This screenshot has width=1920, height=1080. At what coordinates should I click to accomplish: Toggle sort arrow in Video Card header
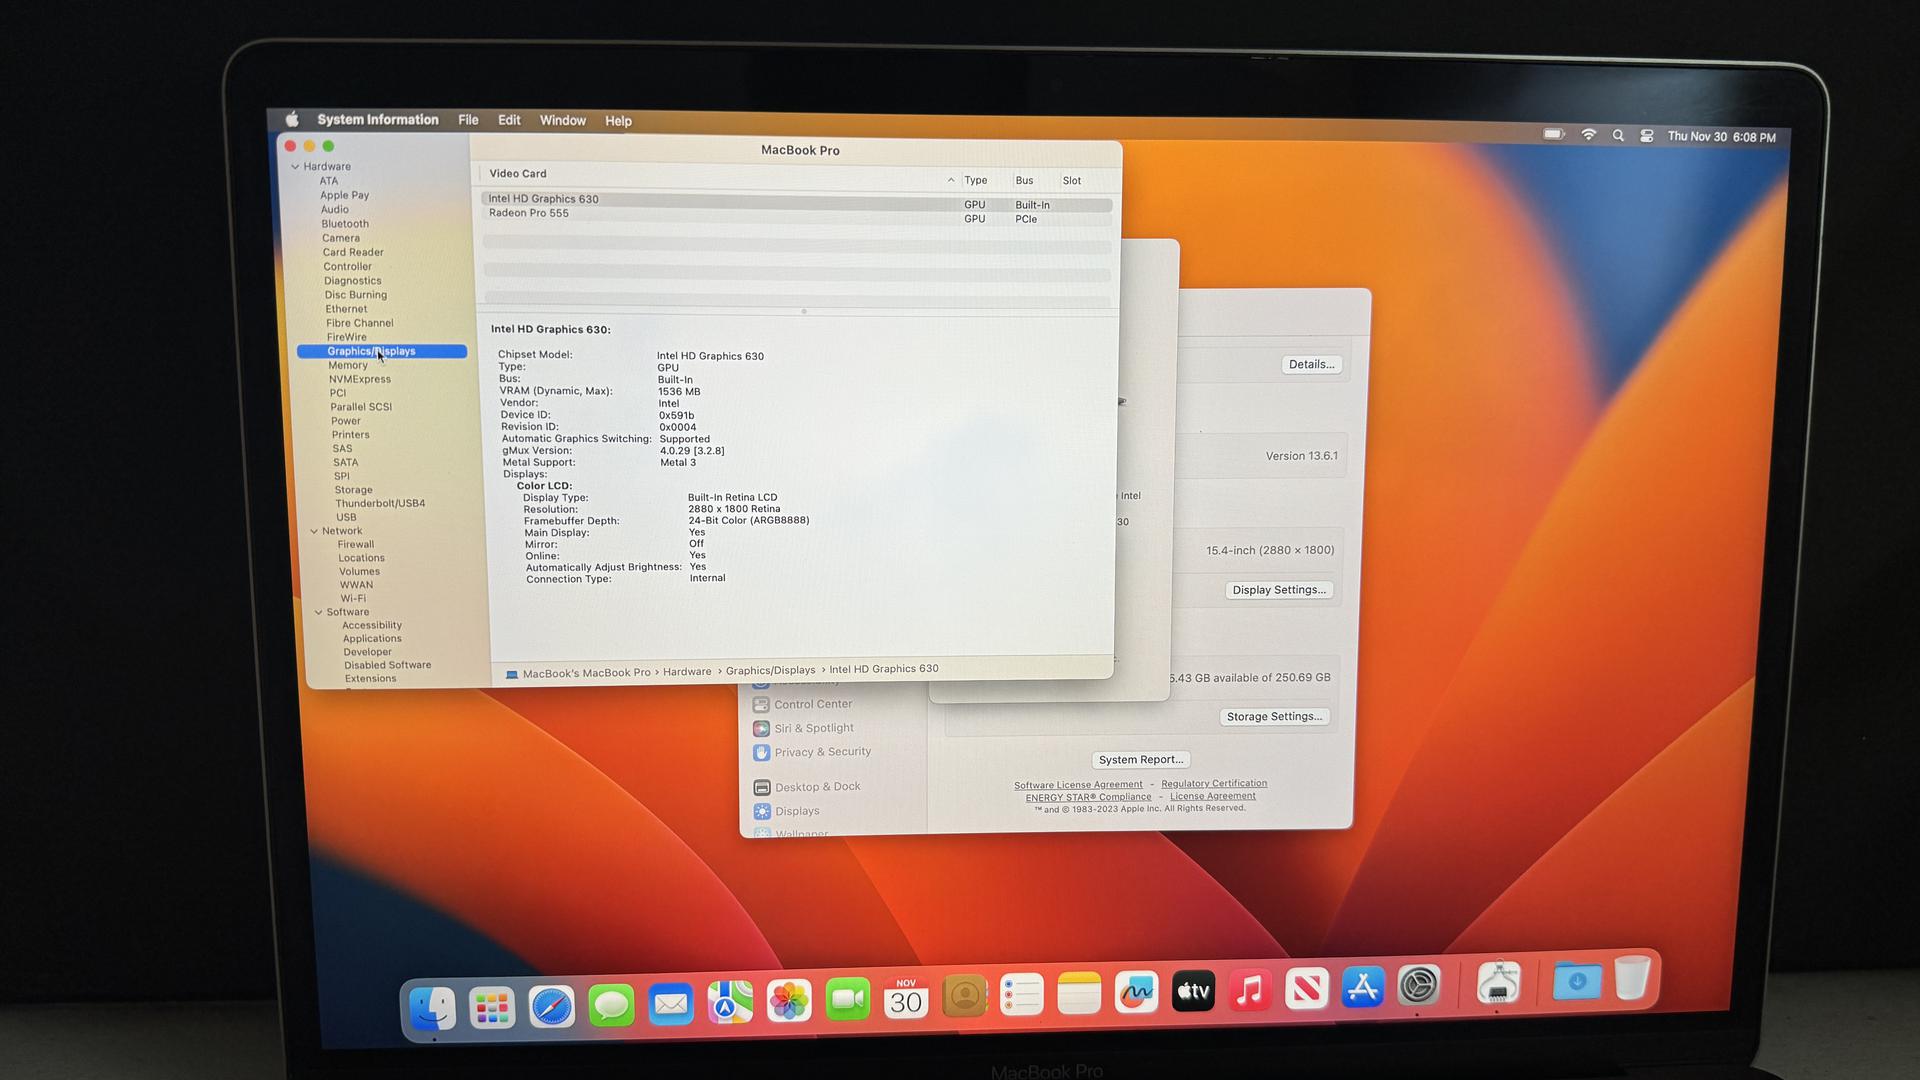click(x=950, y=180)
